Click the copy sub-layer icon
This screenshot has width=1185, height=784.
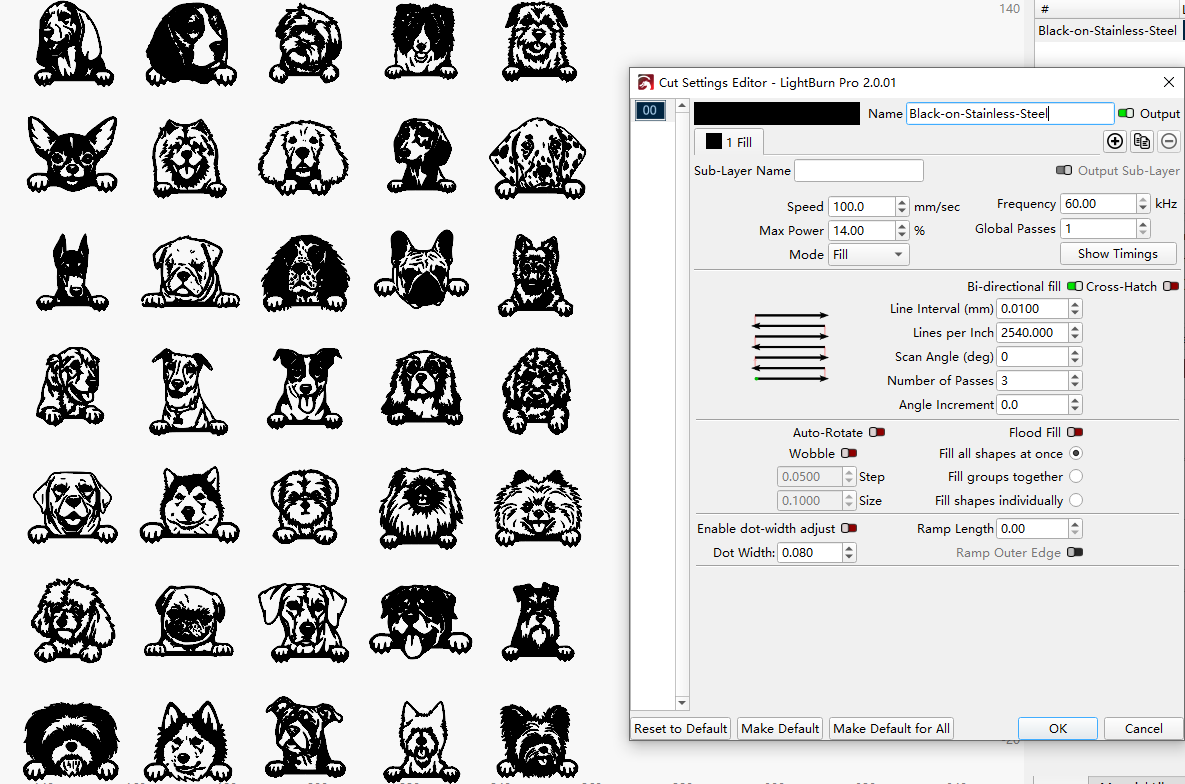click(1142, 142)
